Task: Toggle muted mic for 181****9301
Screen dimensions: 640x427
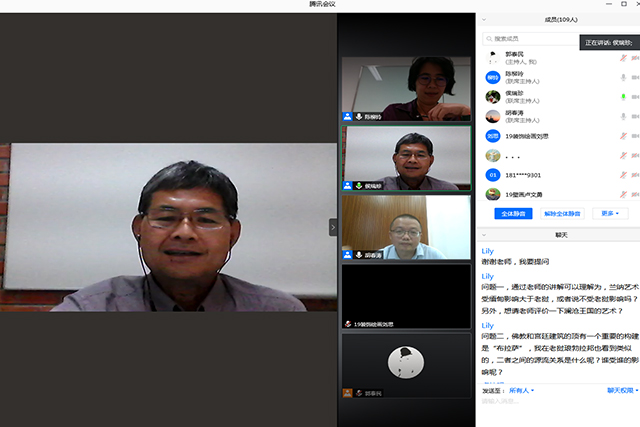Action: pos(623,175)
